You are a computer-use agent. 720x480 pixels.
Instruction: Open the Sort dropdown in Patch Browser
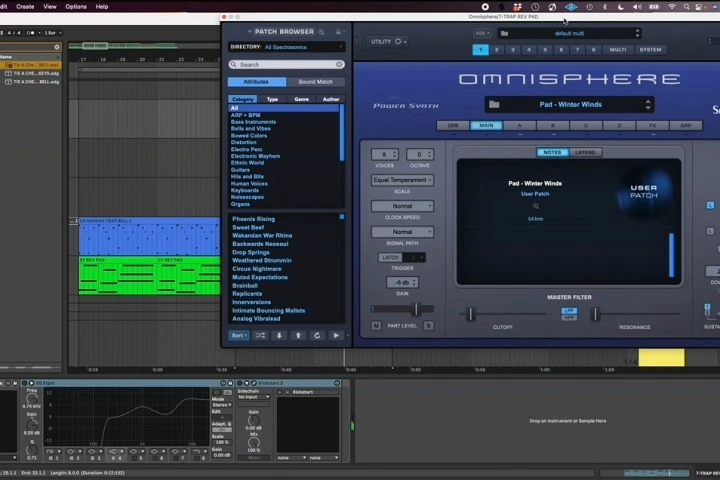239,335
